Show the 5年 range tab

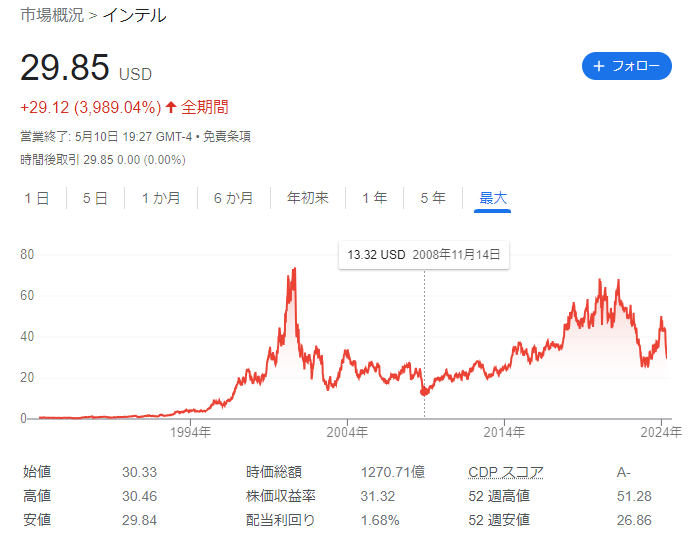433,198
